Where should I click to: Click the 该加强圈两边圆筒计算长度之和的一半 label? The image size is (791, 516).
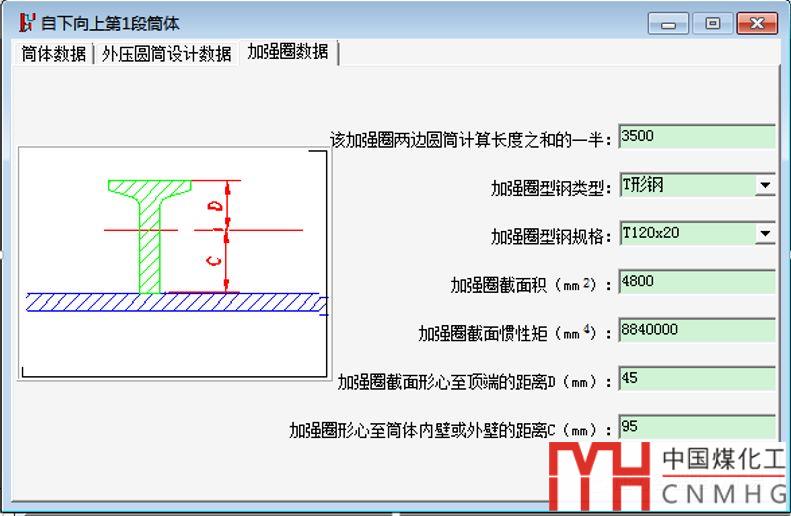471,140
